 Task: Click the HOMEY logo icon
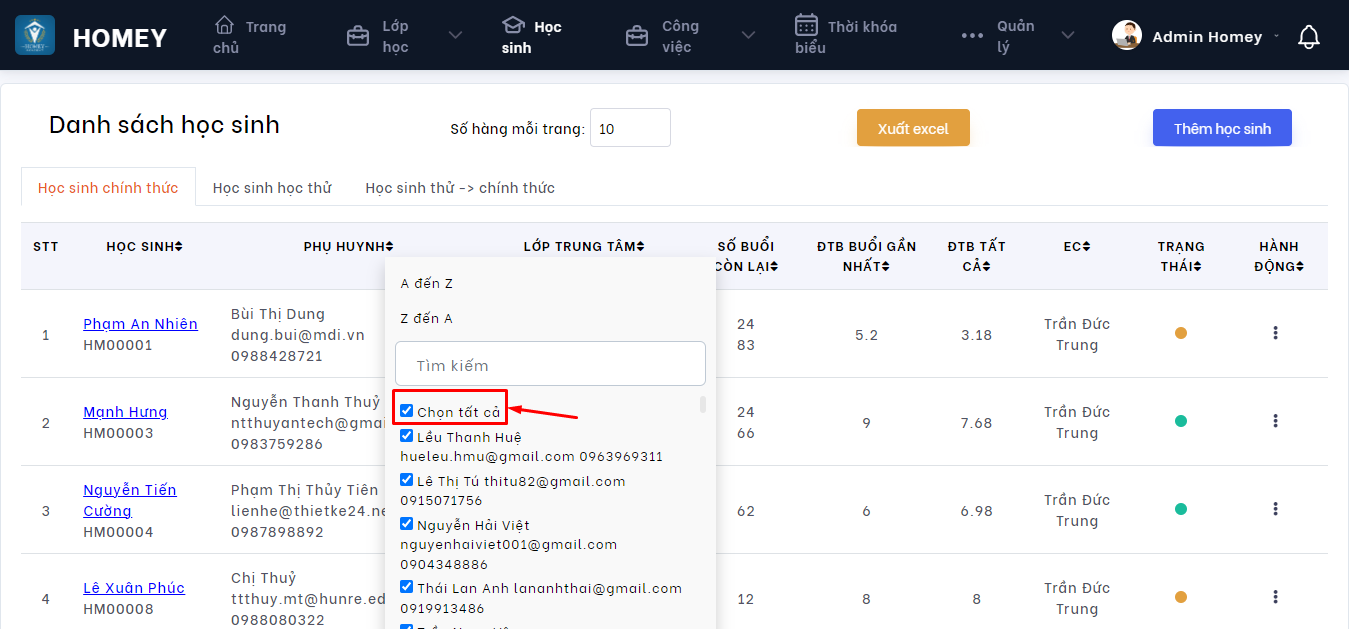(x=35, y=36)
